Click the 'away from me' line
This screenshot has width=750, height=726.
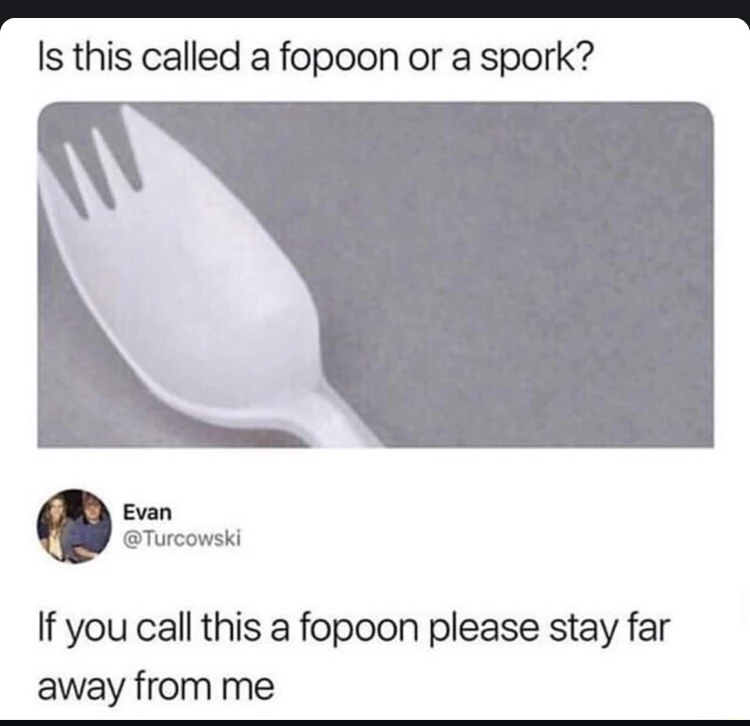[x=156, y=686]
